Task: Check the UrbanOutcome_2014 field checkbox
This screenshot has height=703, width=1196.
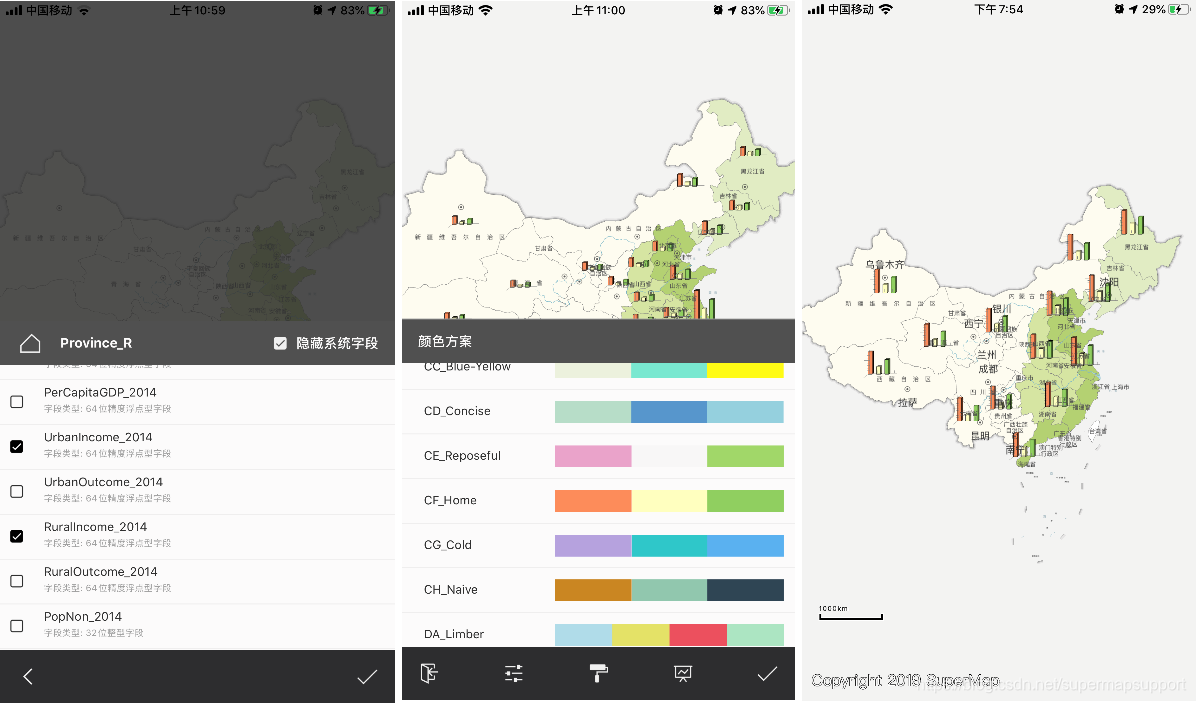Action: [17, 492]
